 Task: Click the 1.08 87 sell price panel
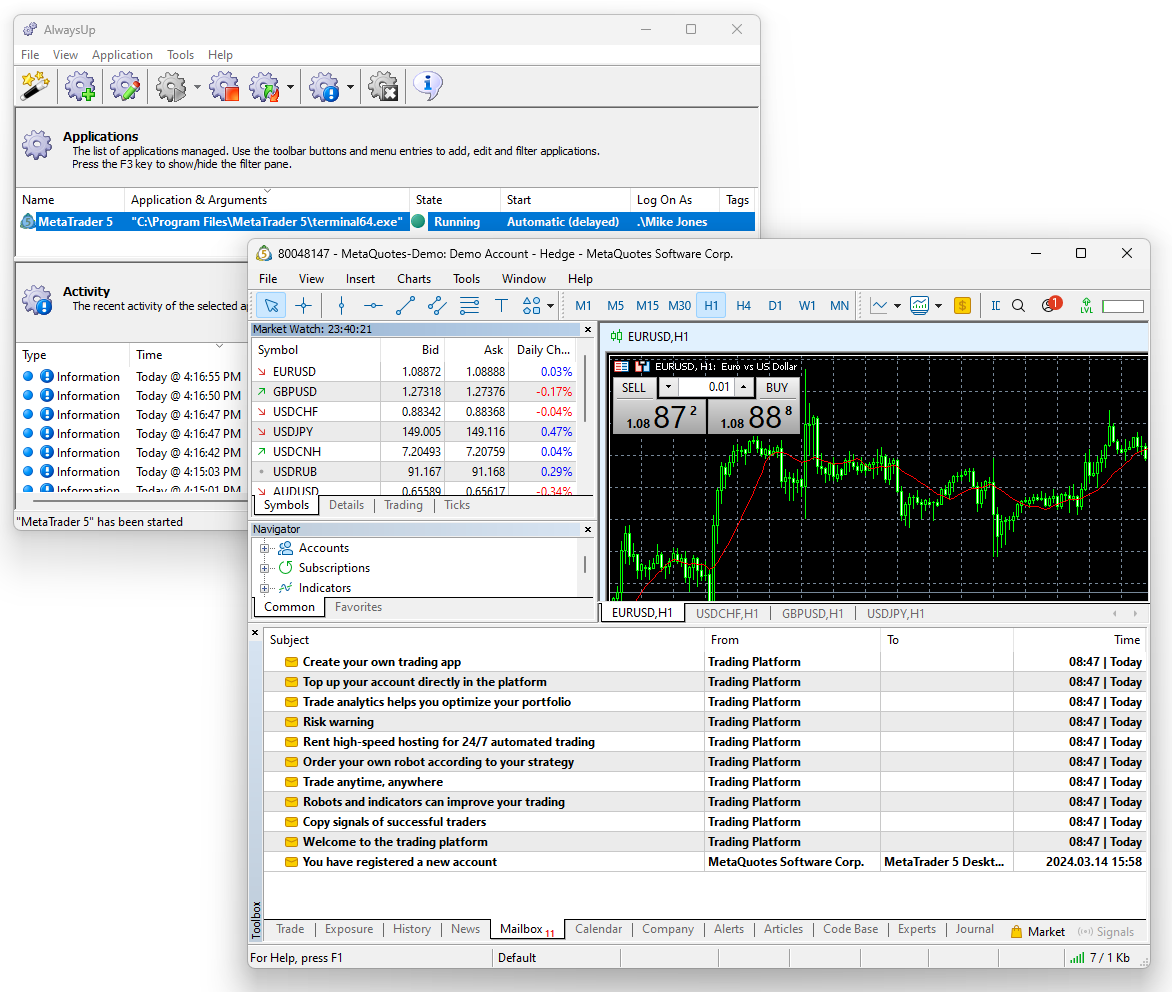659,417
